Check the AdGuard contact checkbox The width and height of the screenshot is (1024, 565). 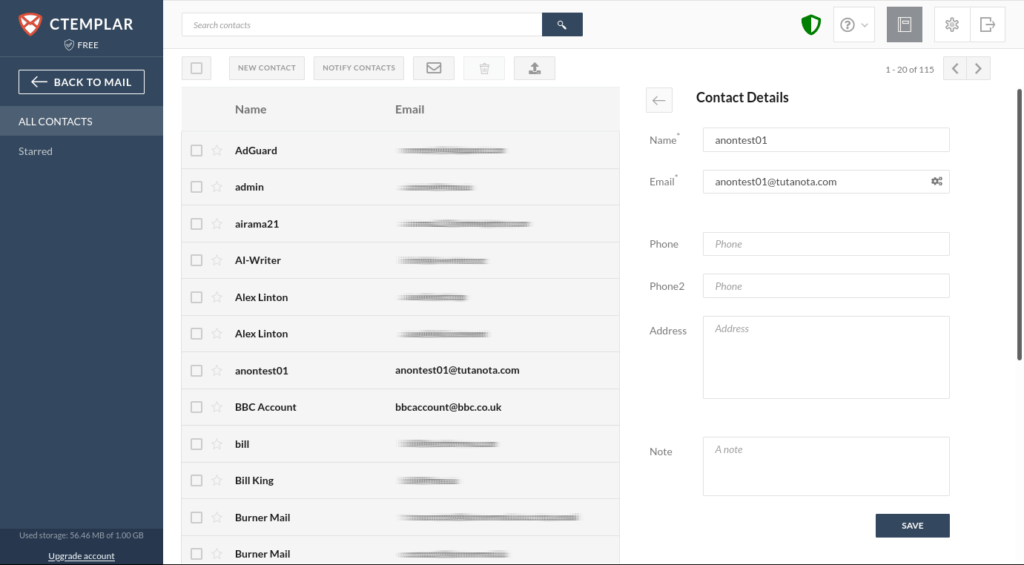(197, 150)
